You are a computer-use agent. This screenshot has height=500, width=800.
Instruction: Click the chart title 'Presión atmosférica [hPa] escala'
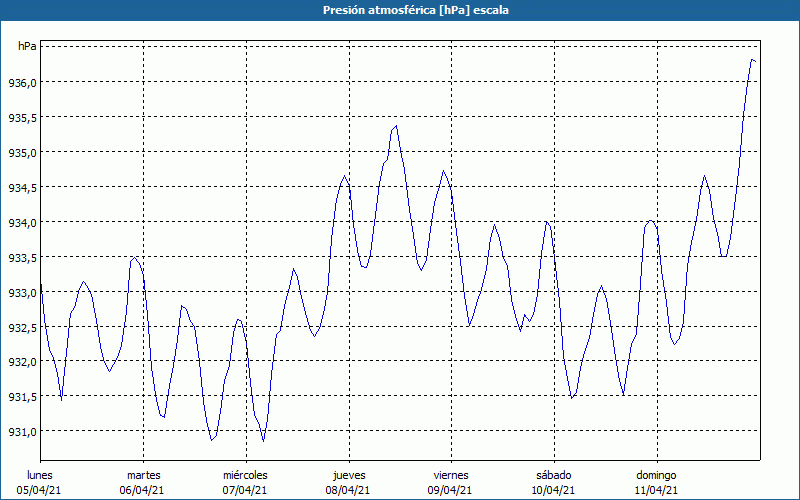(416, 10)
